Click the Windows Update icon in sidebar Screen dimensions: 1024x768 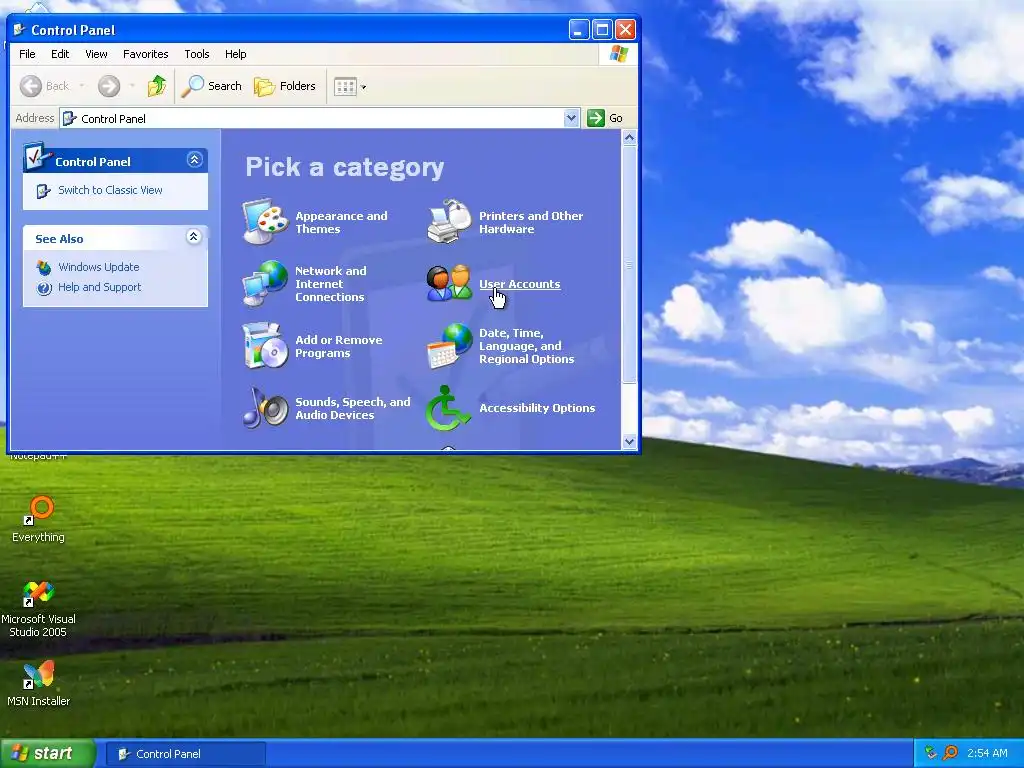pos(44,267)
